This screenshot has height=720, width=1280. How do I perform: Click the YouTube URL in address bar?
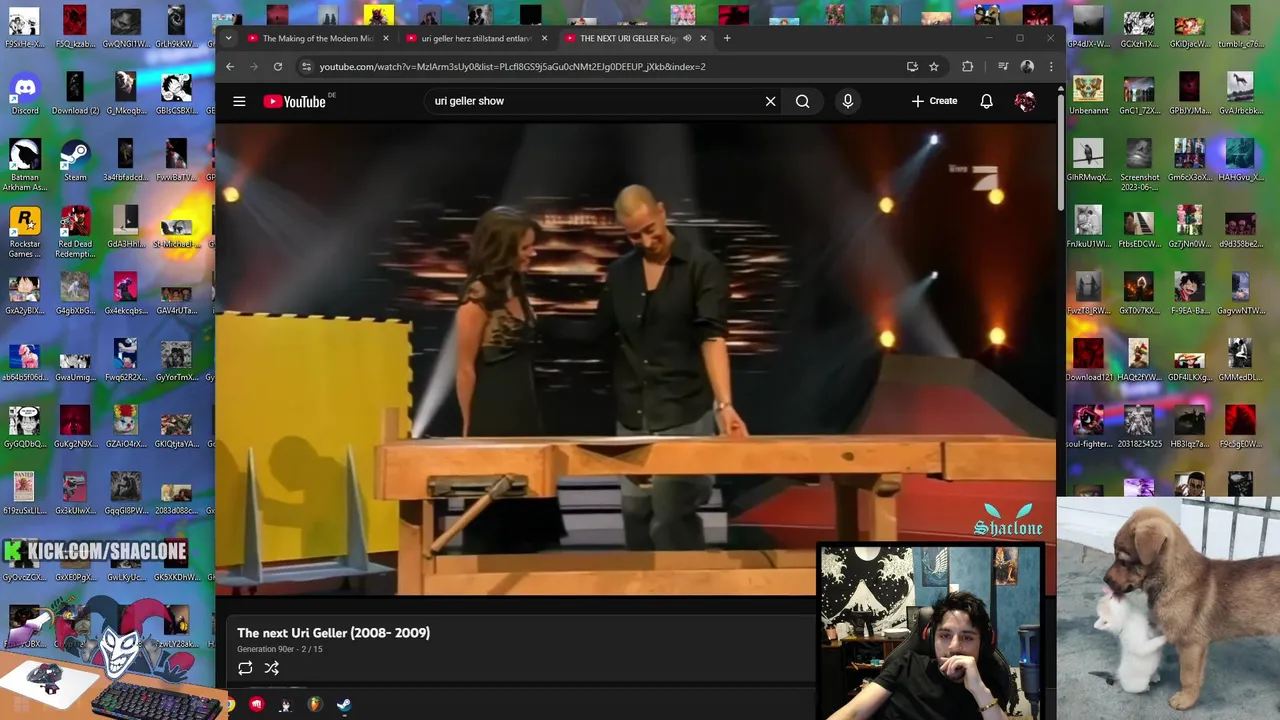point(512,66)
